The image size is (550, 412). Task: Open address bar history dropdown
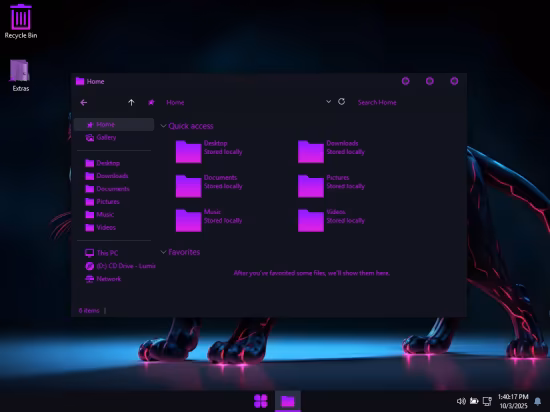(x=328, y=102)
